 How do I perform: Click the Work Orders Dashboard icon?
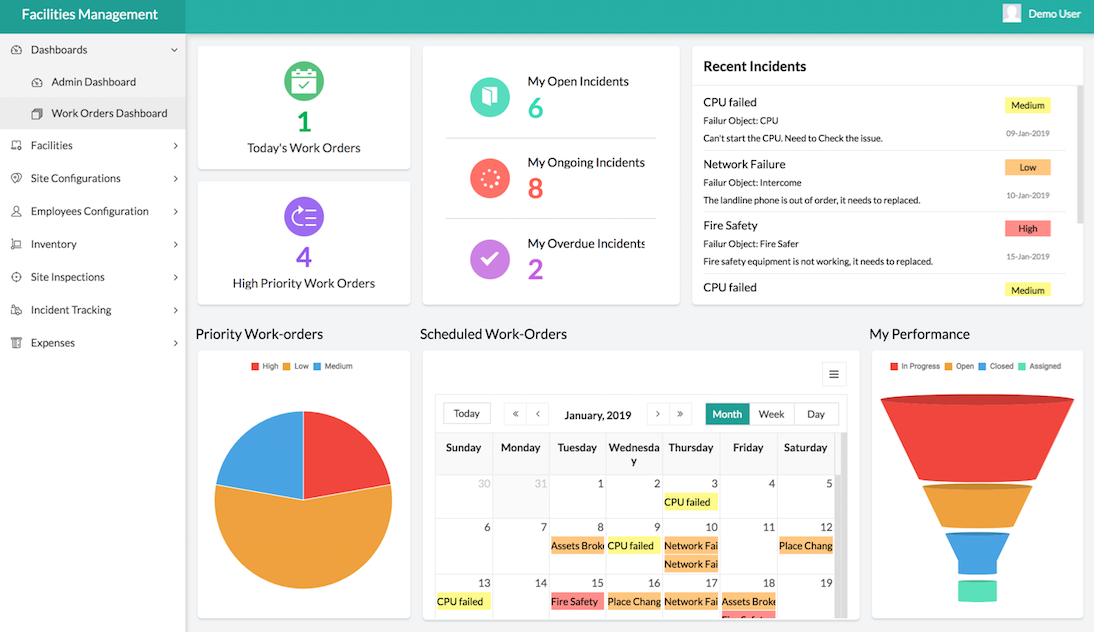(37, 114)
